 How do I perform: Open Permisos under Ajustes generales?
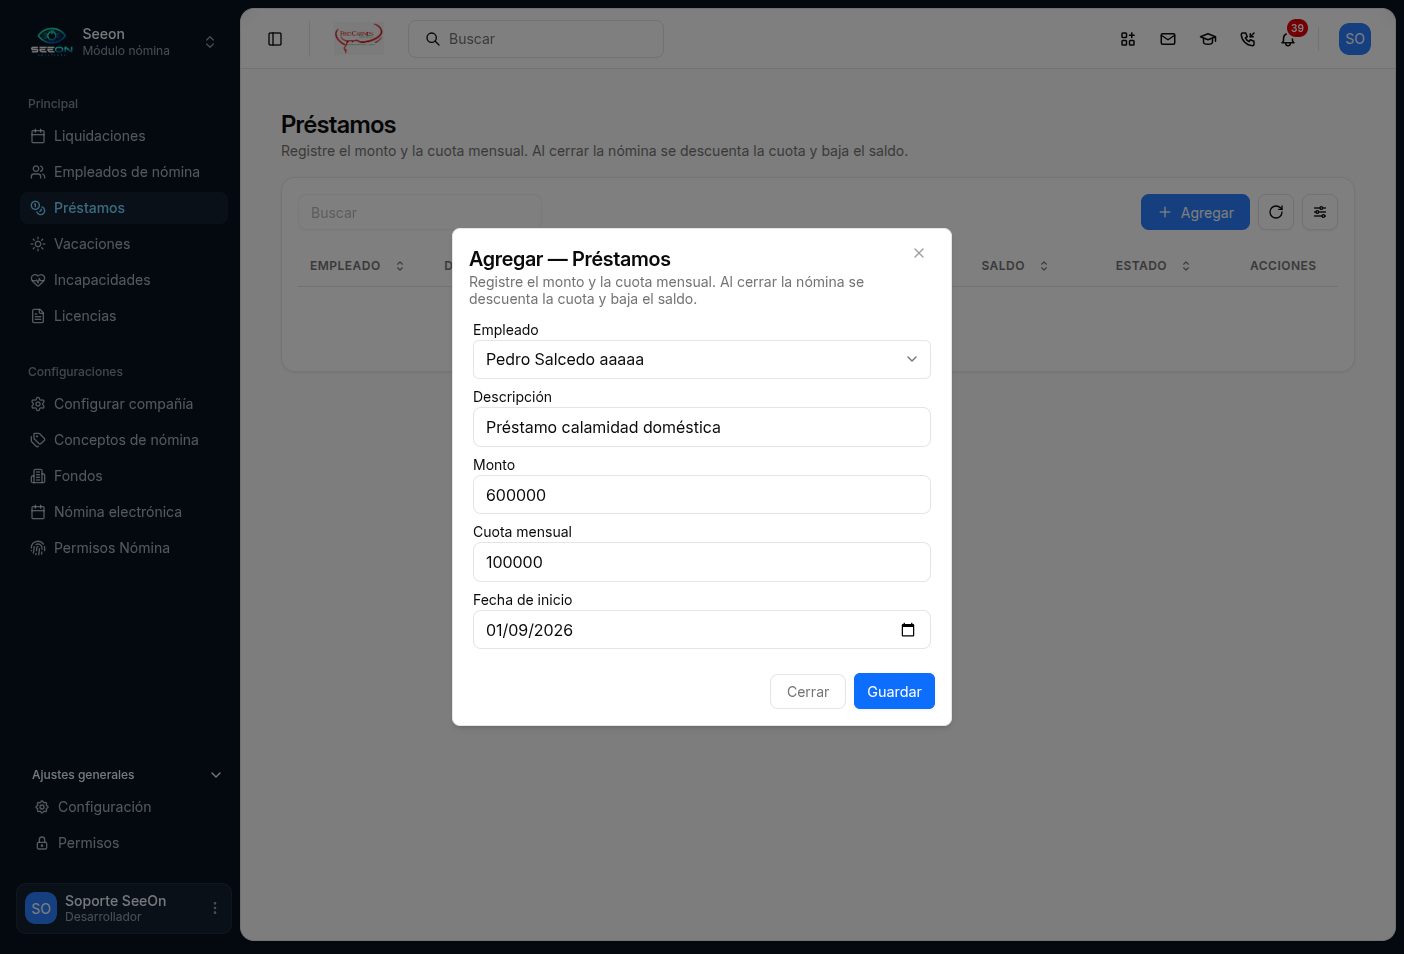pos(128,843)
